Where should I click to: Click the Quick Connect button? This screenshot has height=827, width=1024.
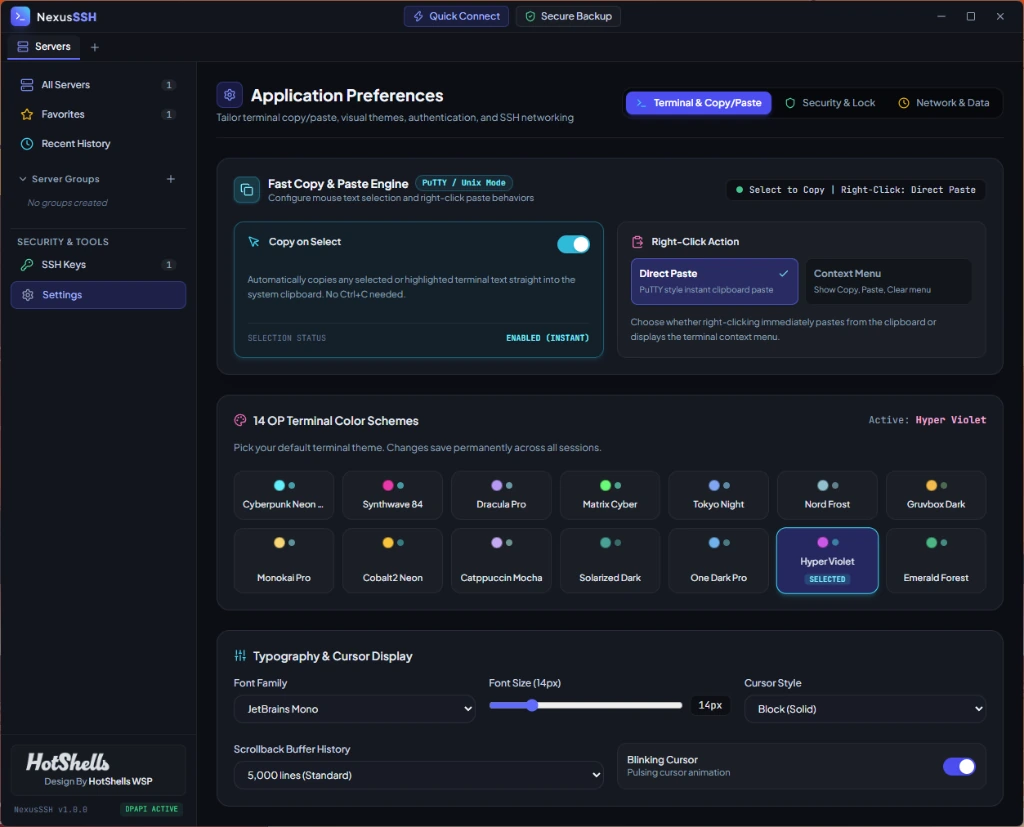point(456,16)
